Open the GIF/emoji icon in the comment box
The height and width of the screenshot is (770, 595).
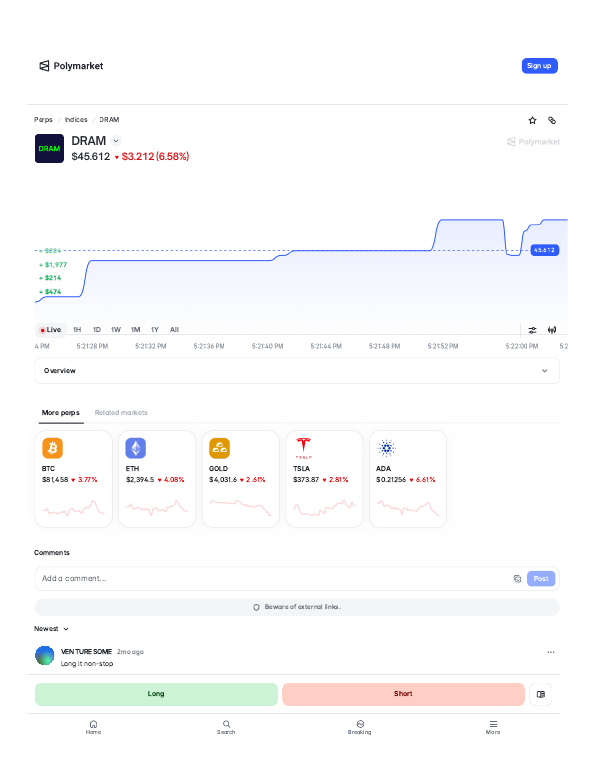pos(517,578)
